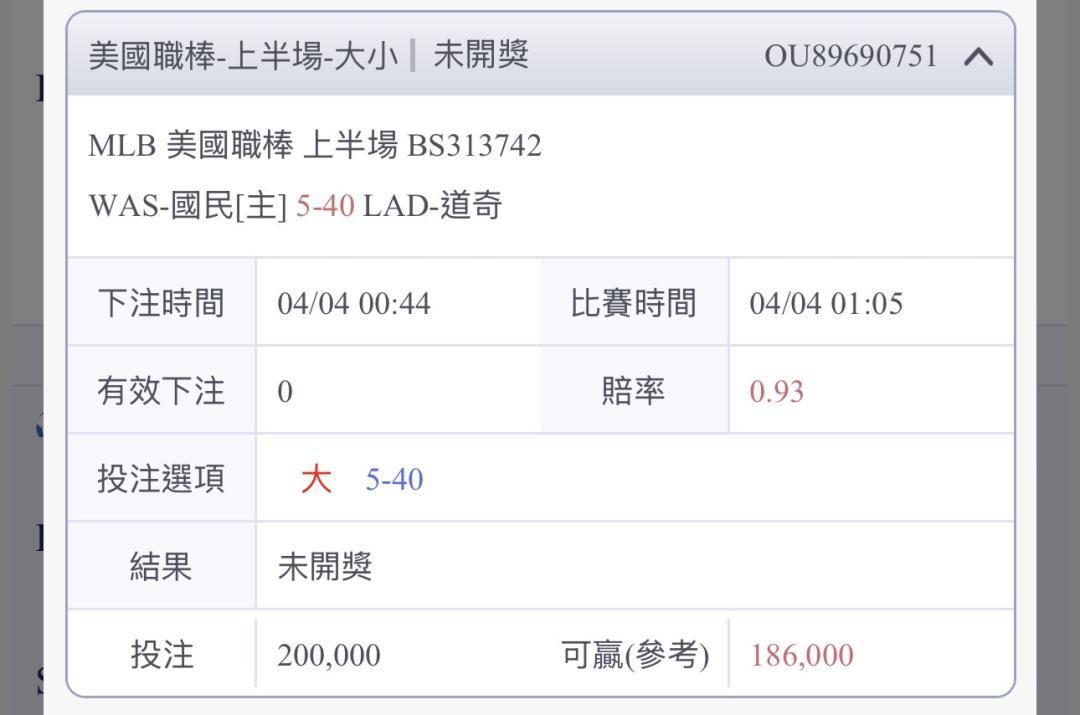
Task: Click the 未開獎 status in the header
Action: (480, 56)
